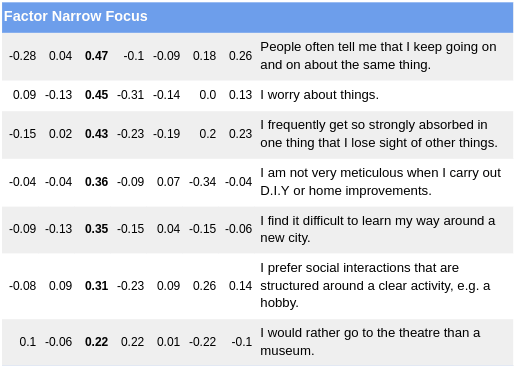Select the 0.0 value in worry row
This screenshot has width=520, height=366.
[208, 95]
